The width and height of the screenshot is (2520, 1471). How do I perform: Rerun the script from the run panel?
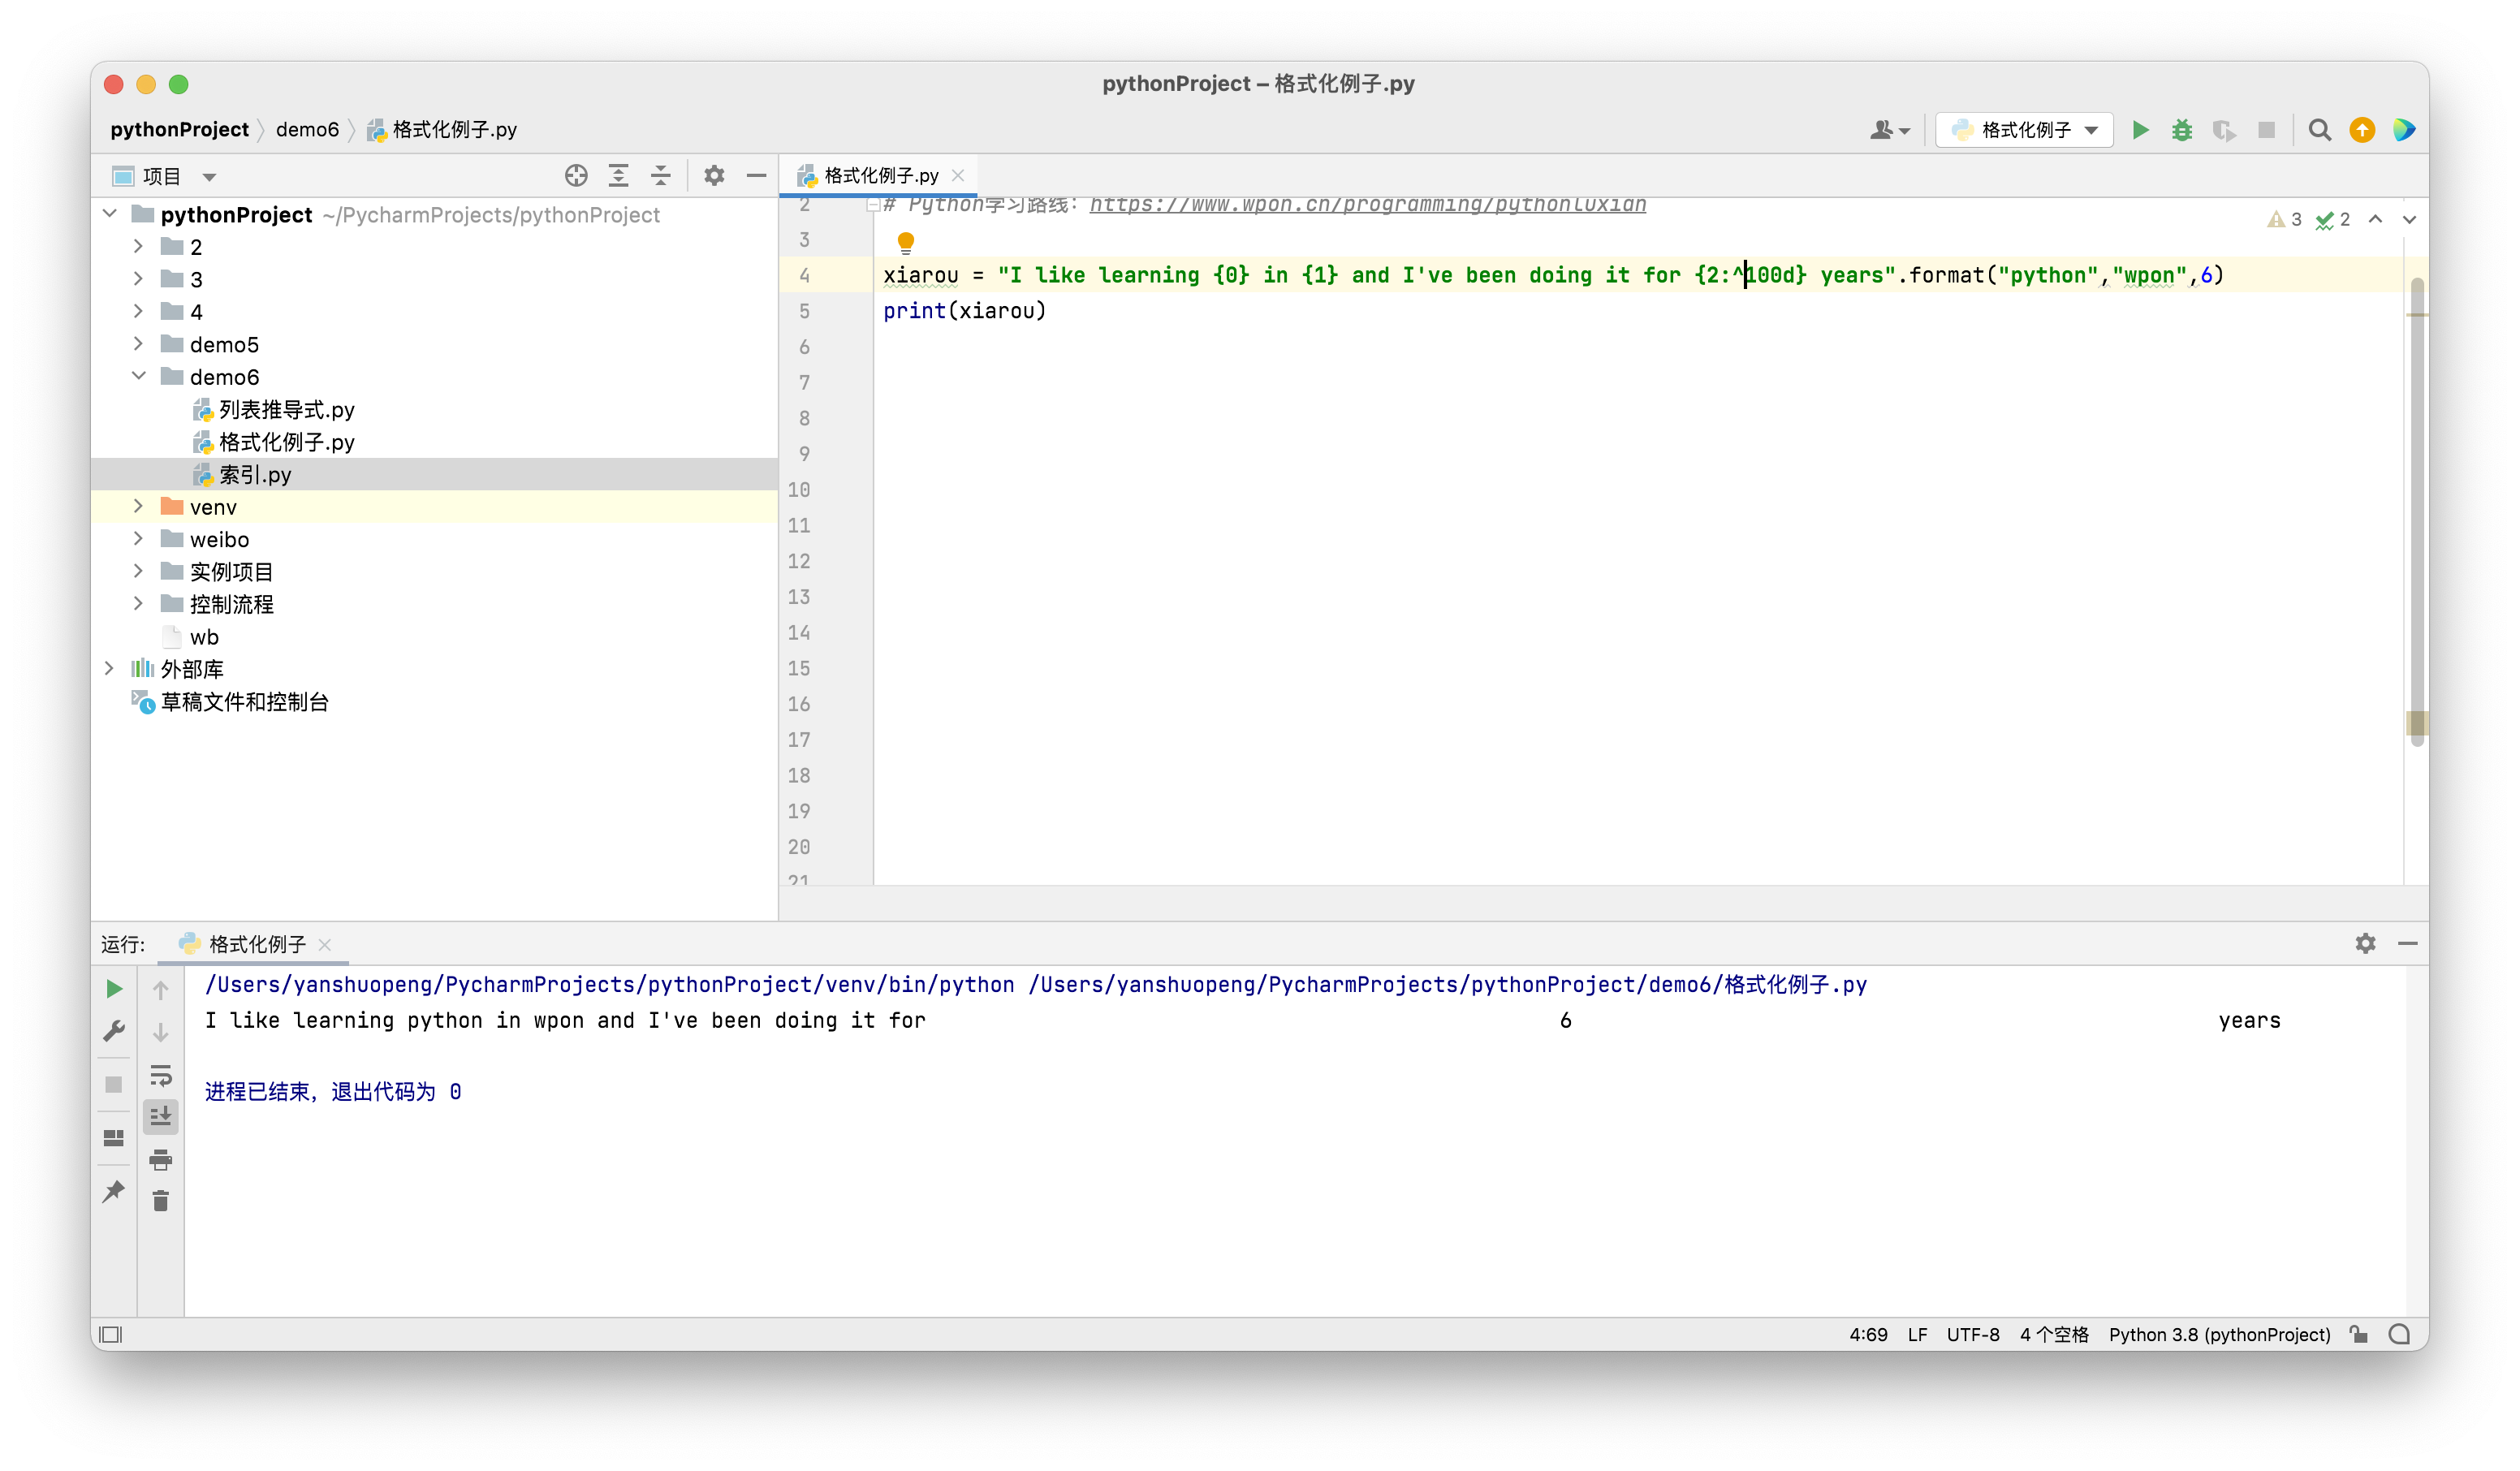pos(114,989)
